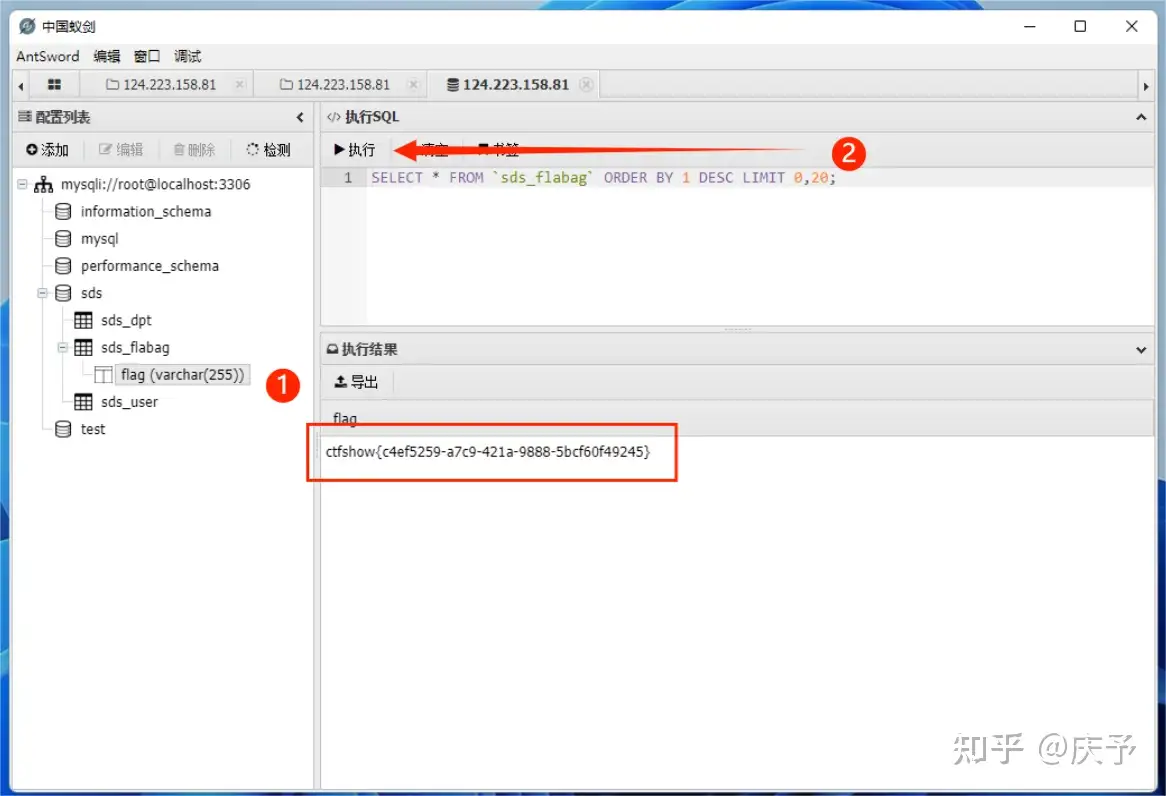The width and height of the screenshot is (1166, 796).
Task: Click the sds_dpt table grid icon
Action: [x=83, y=321]
